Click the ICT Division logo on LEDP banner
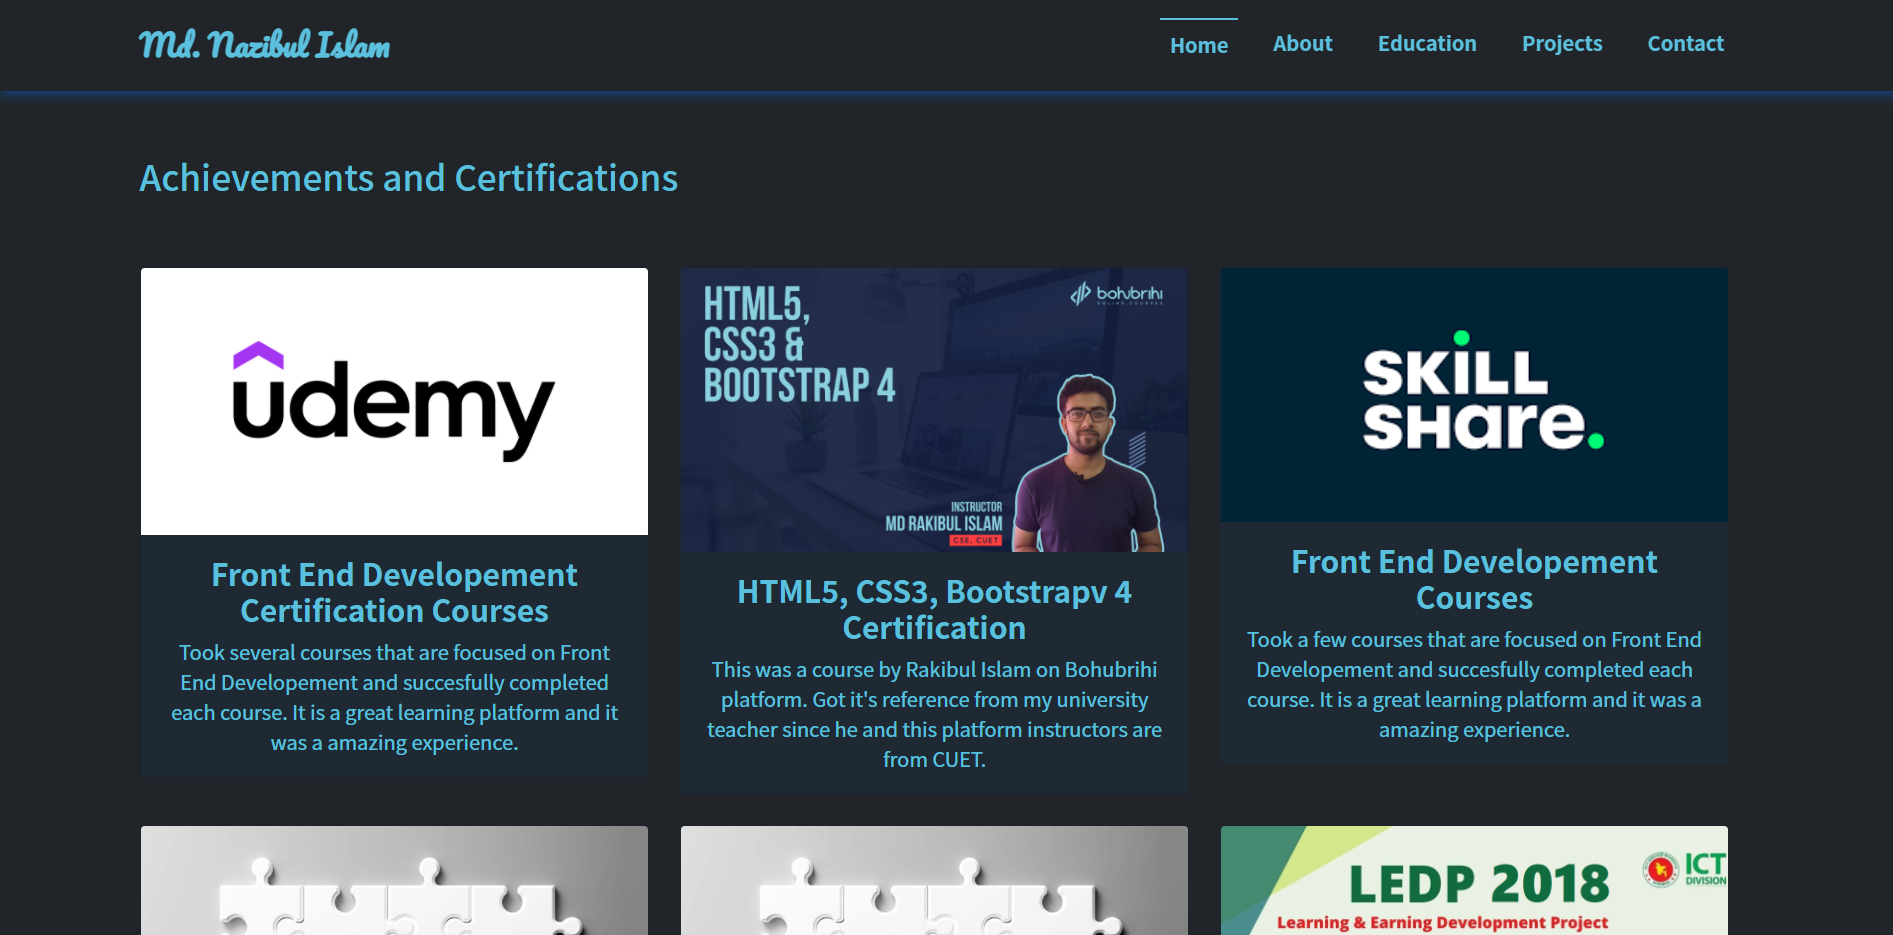 (x=1685, y=868)
